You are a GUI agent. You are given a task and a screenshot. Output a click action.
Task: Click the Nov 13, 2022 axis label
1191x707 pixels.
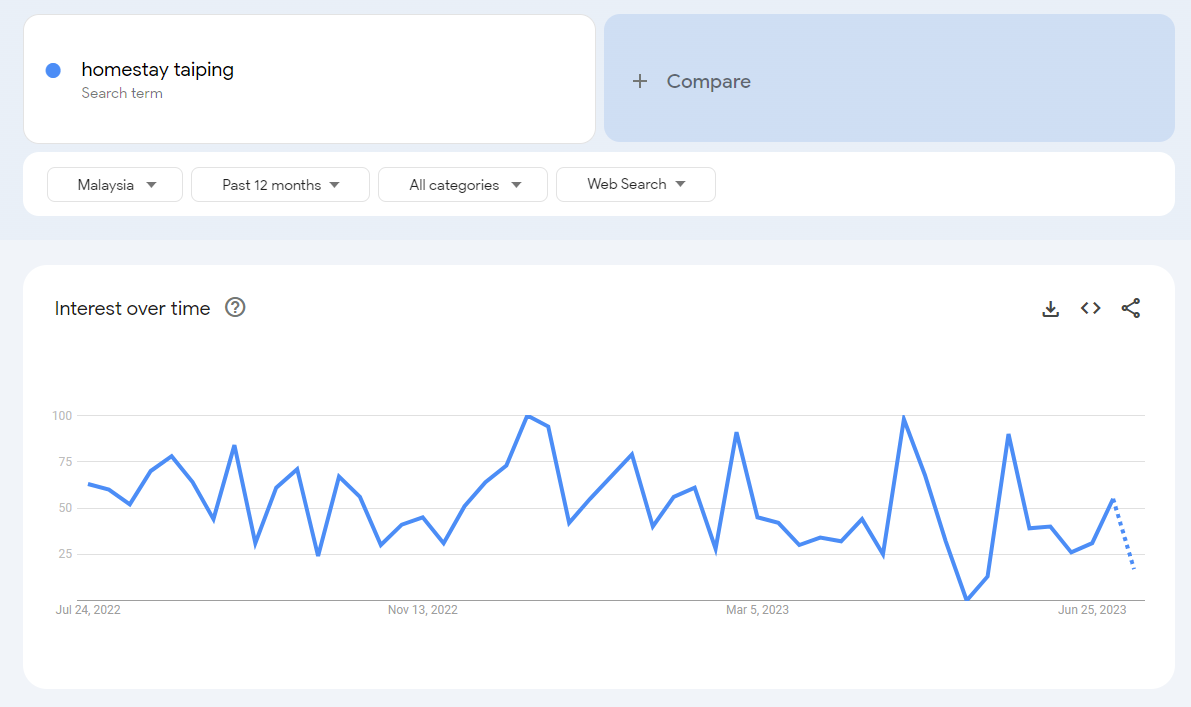422,610
